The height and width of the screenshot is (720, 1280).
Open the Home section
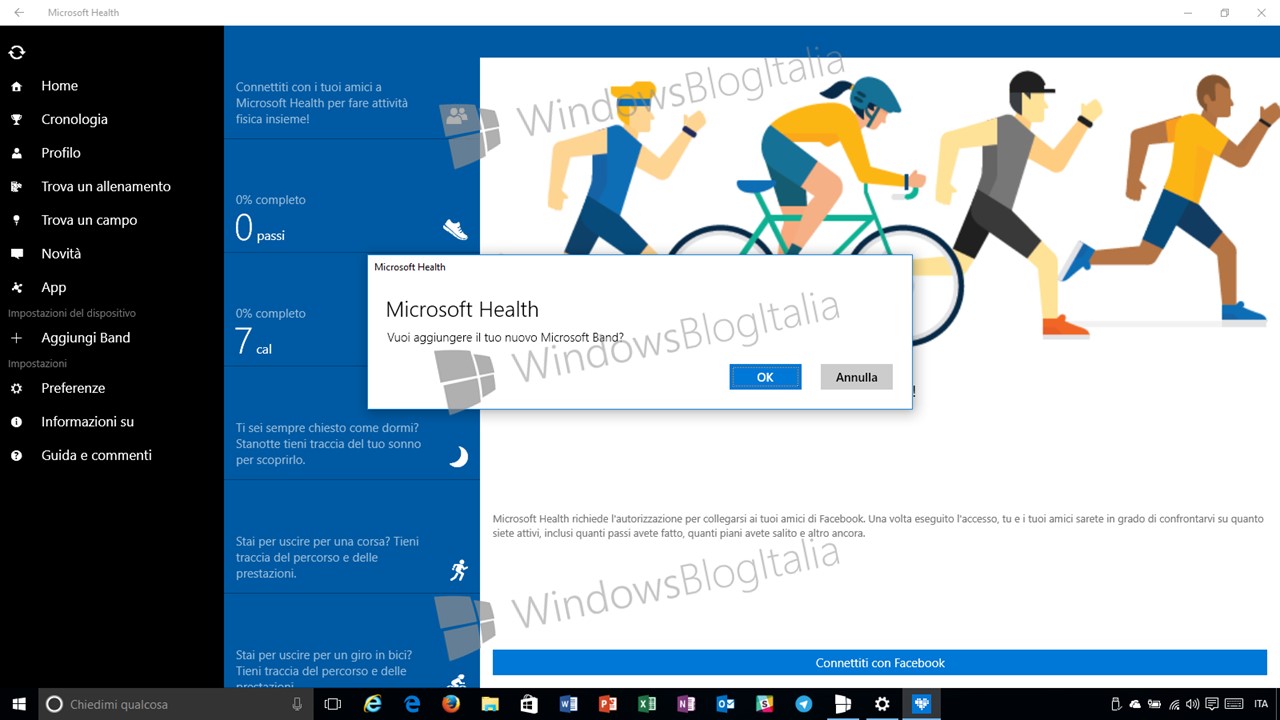tap(59, 86)
